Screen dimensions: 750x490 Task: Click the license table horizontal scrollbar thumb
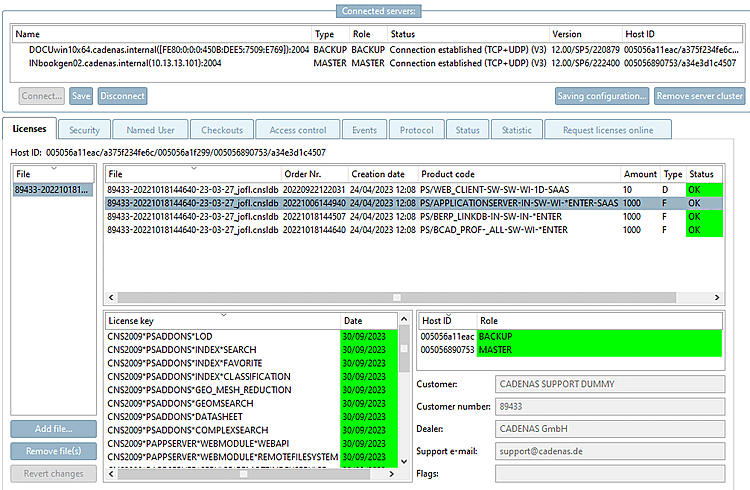click(397, 298)
